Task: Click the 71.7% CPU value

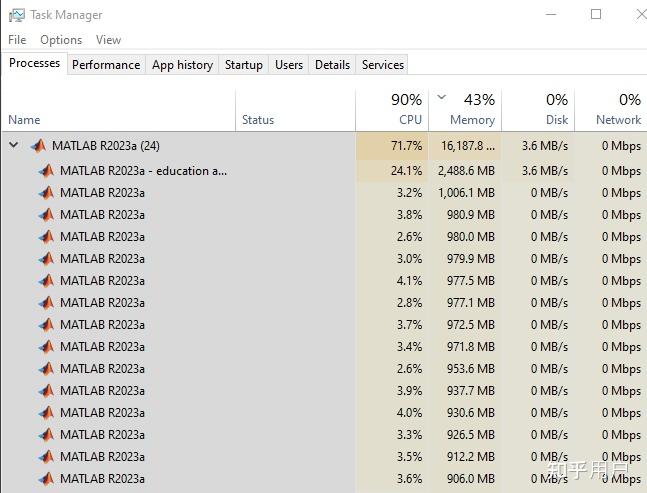Action: (407, 146)
